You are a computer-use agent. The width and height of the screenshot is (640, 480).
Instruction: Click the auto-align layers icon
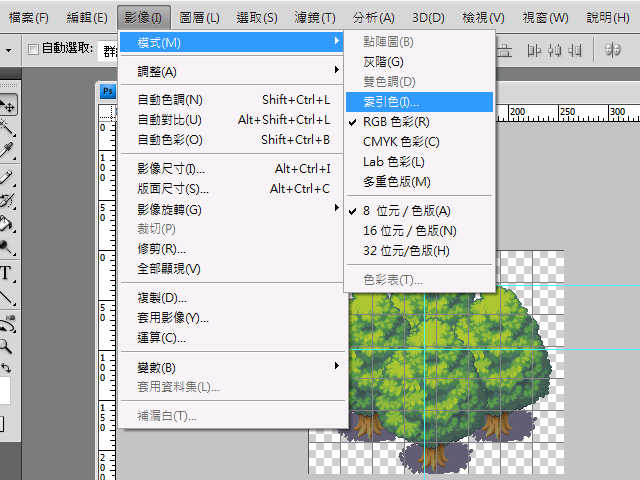[x=612, y=50]
